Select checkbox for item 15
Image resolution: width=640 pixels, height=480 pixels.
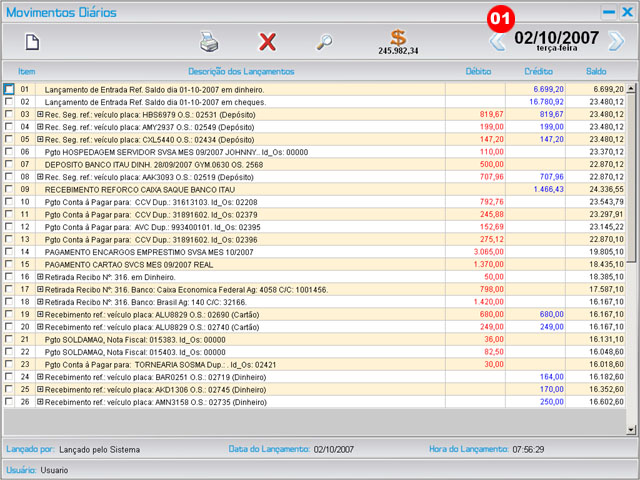9,264
